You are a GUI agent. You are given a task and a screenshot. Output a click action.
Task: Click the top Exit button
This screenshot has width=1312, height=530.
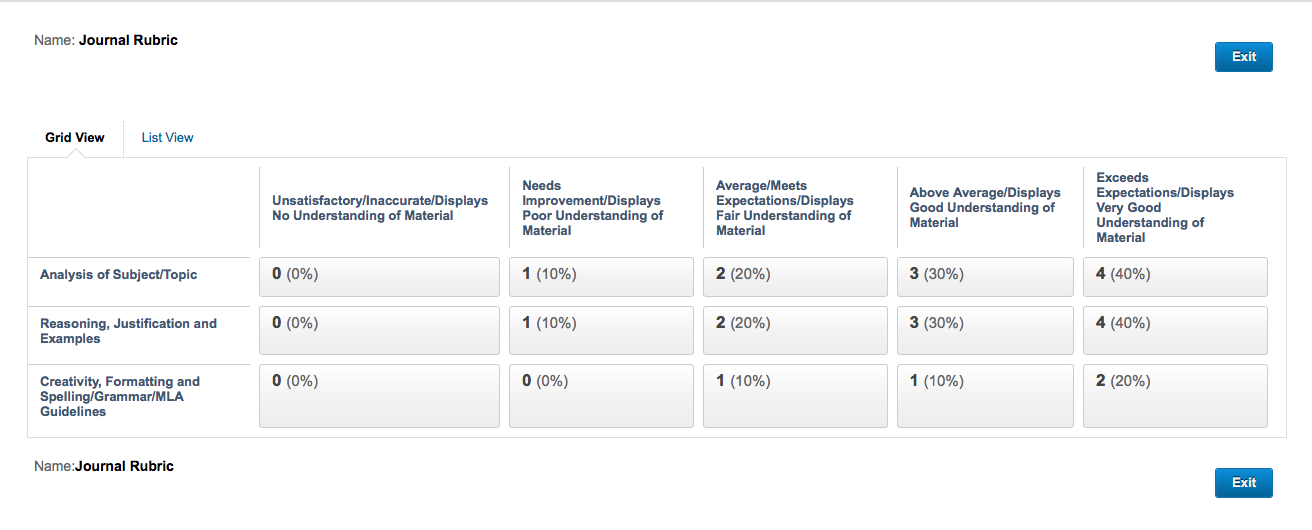[x=1244, y=57]
